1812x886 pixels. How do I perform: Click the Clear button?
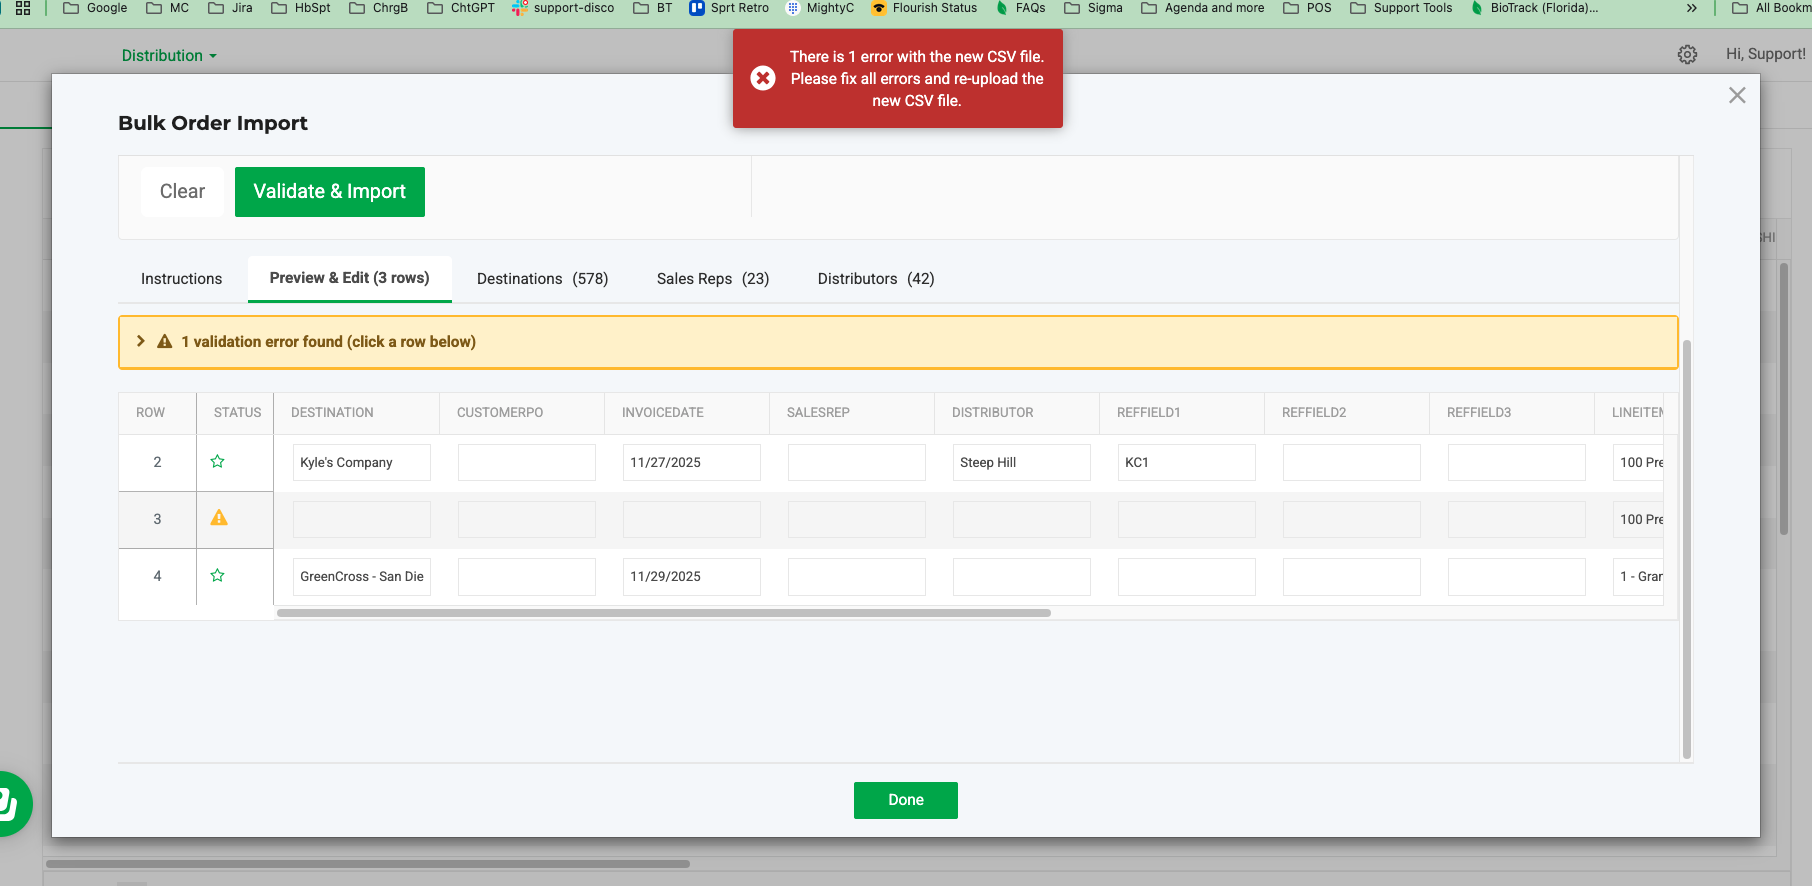[182, 192]
